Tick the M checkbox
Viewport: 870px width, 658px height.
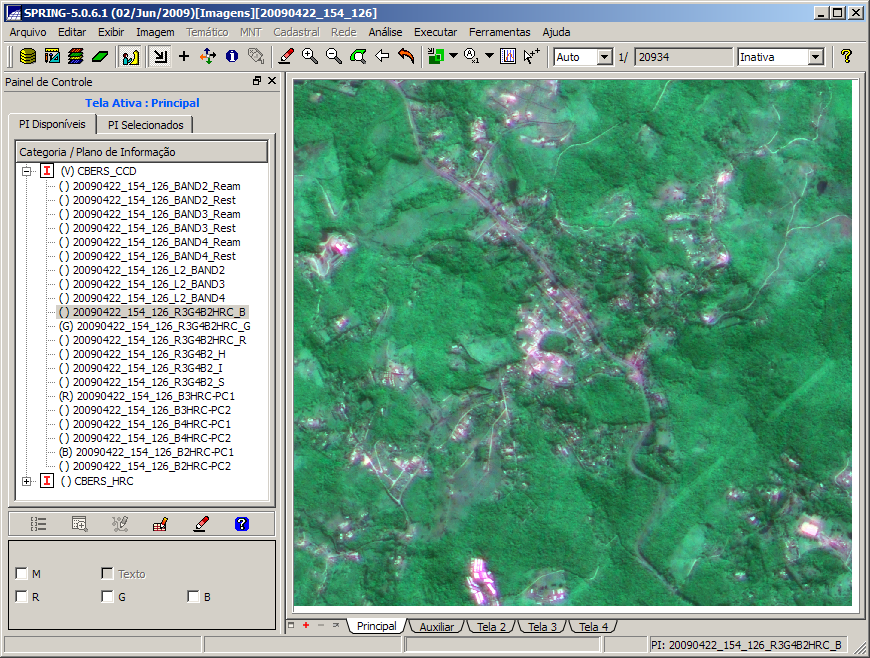(22, 574)
